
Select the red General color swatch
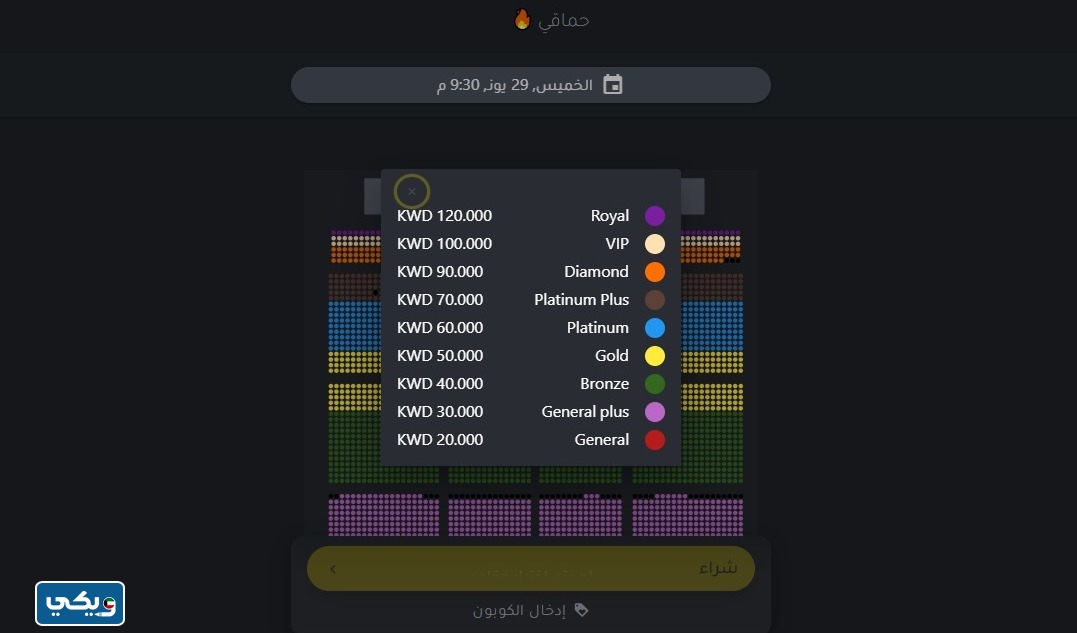click(x=655, y=440)
